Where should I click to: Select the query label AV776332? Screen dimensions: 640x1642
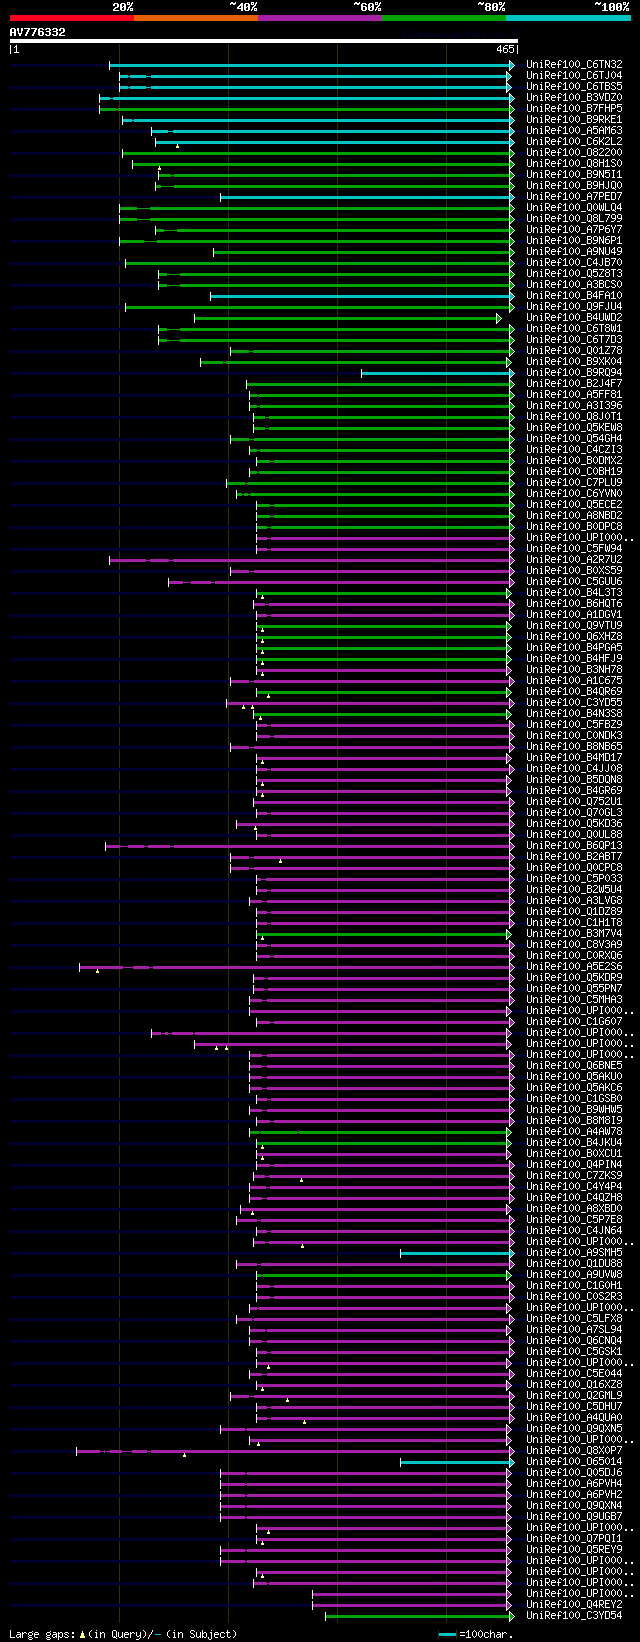tap(38, 32)
